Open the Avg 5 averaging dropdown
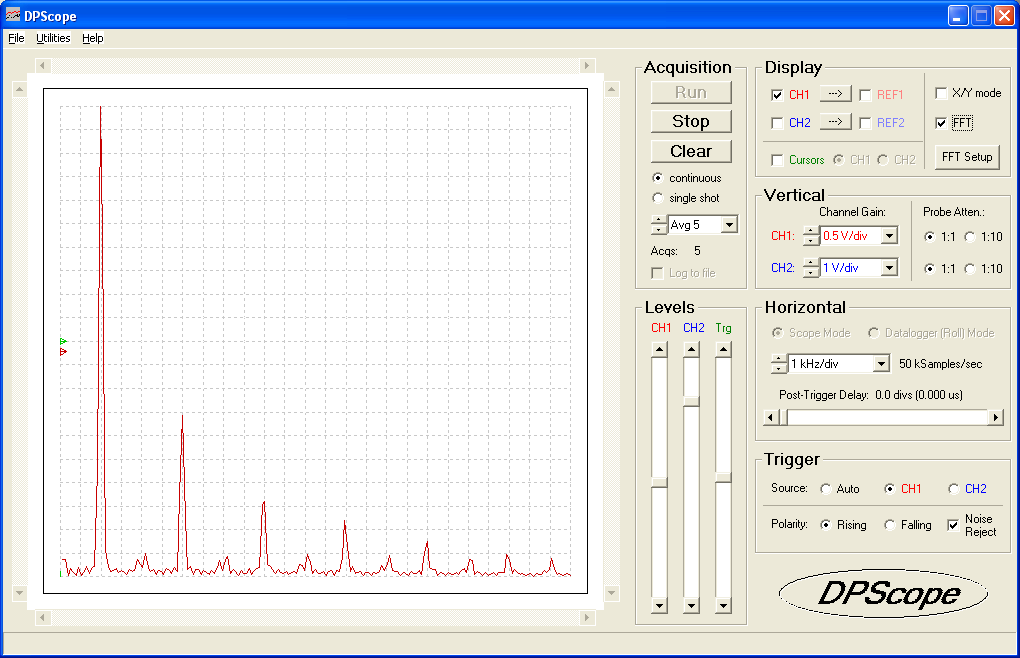This screenshot has width=1020, height=658. click(x=728, y=224)
